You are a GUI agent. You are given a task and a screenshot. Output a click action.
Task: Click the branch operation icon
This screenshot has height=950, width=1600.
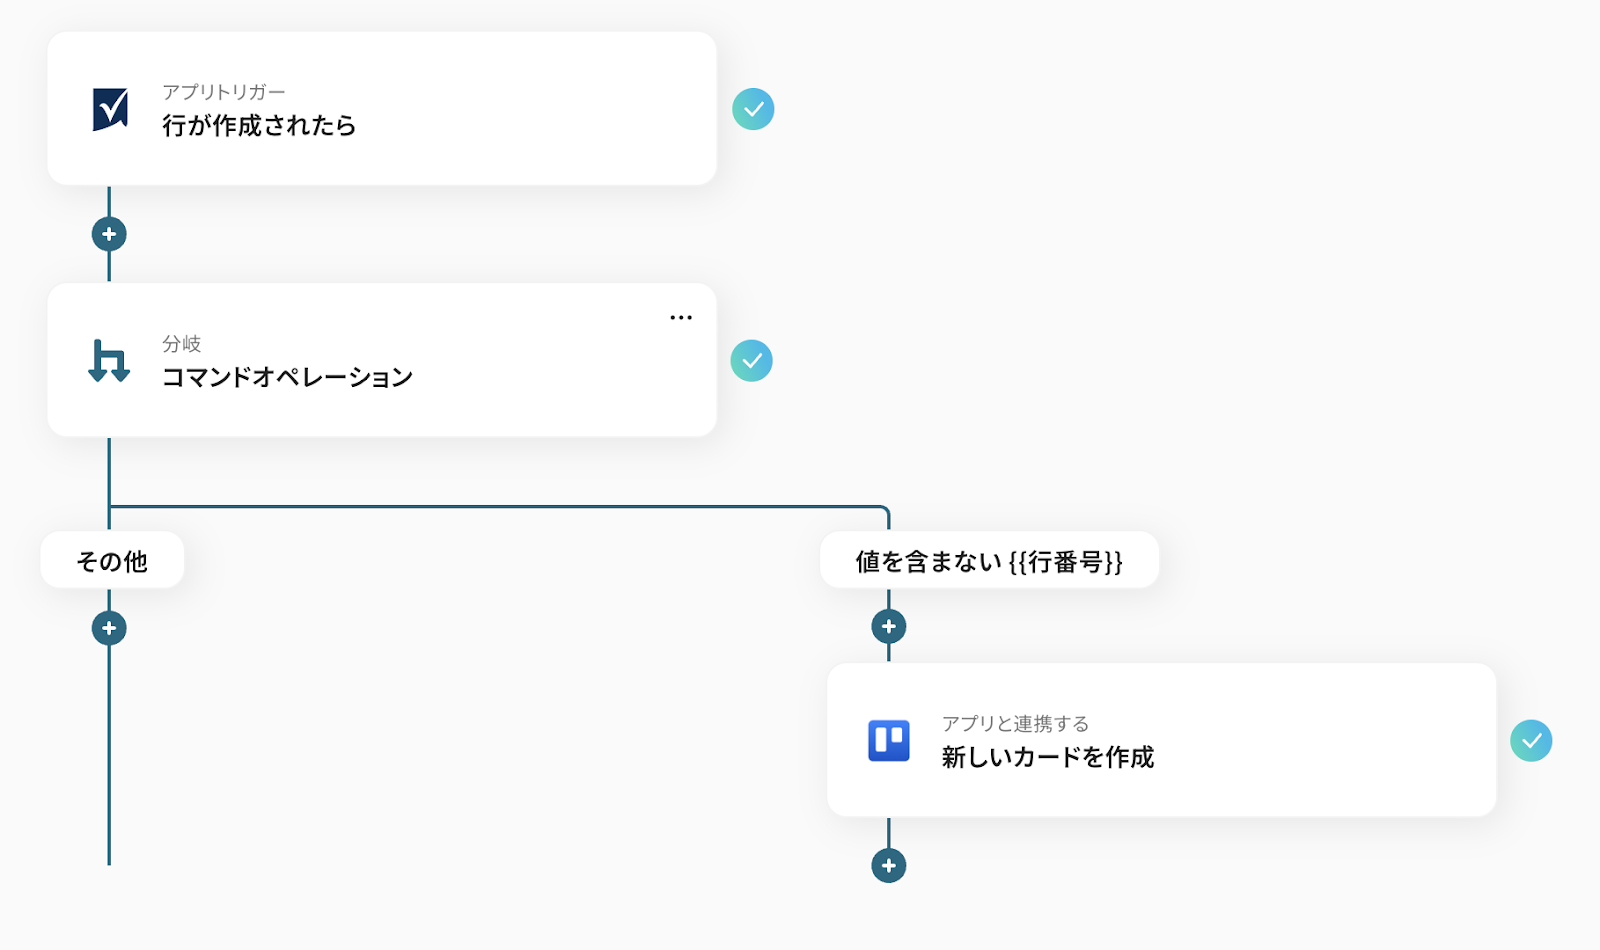click(109, 361)
